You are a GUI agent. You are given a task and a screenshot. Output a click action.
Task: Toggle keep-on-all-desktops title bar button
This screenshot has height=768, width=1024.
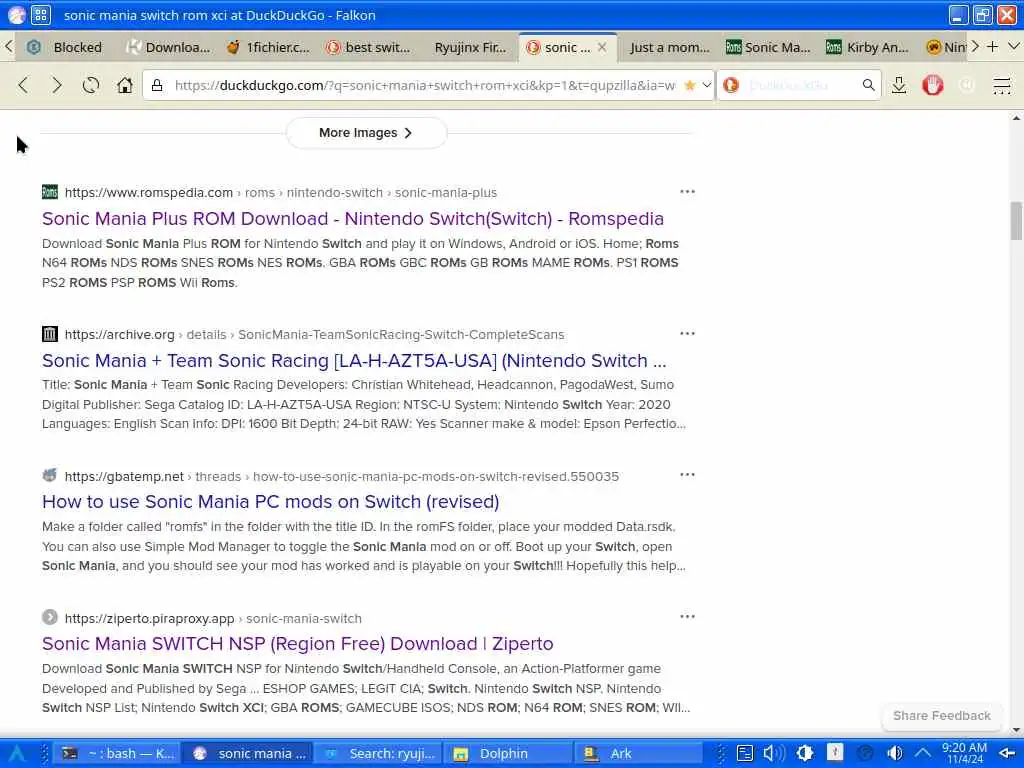point(40,15)
